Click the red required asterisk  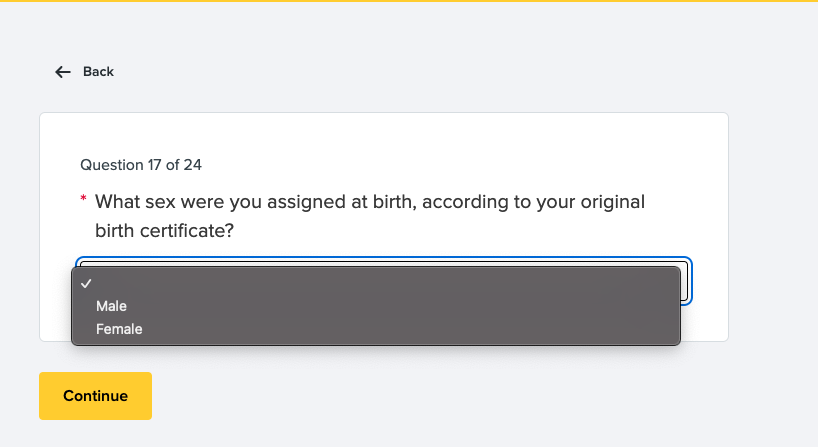(x=84, y=201)
